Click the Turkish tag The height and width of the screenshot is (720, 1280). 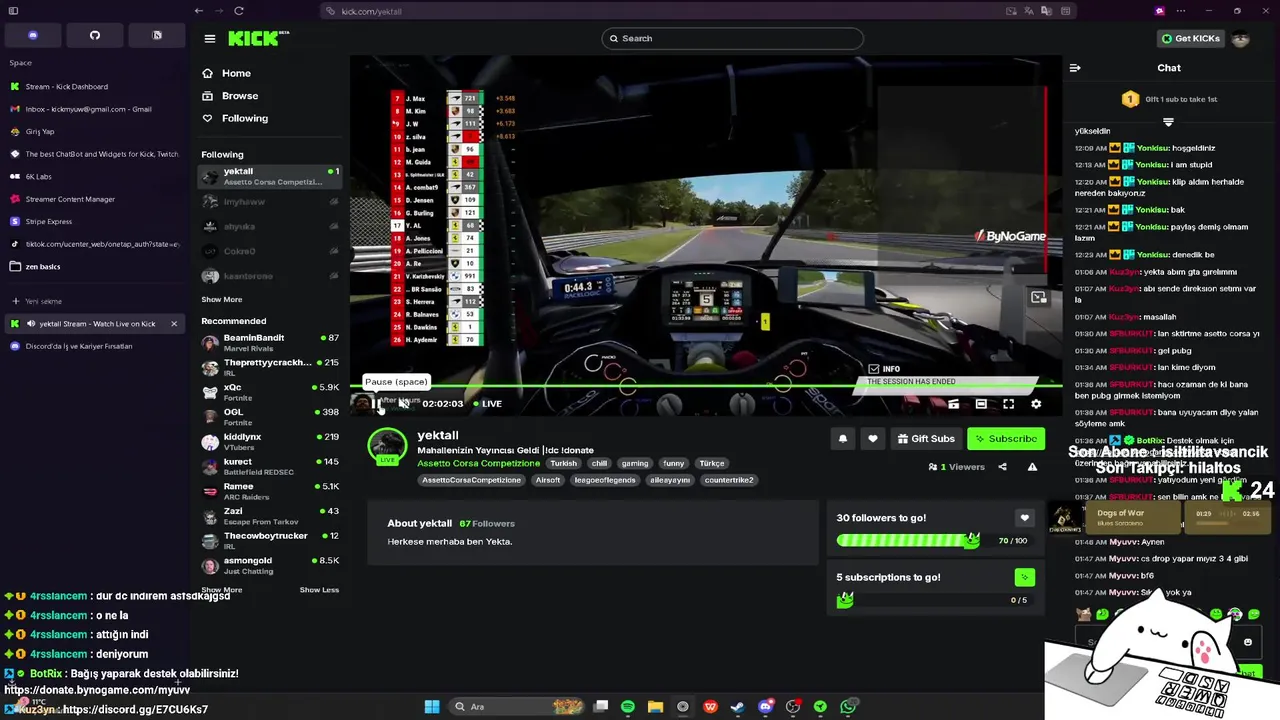coord(563,463)
